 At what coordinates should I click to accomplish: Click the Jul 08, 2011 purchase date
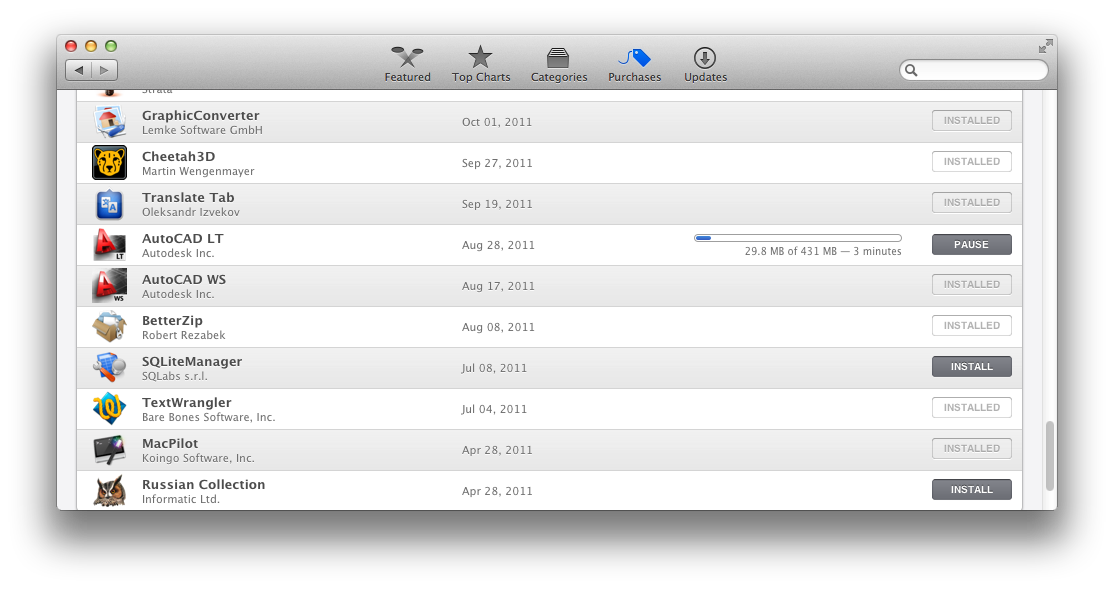[x=494, y=368]
